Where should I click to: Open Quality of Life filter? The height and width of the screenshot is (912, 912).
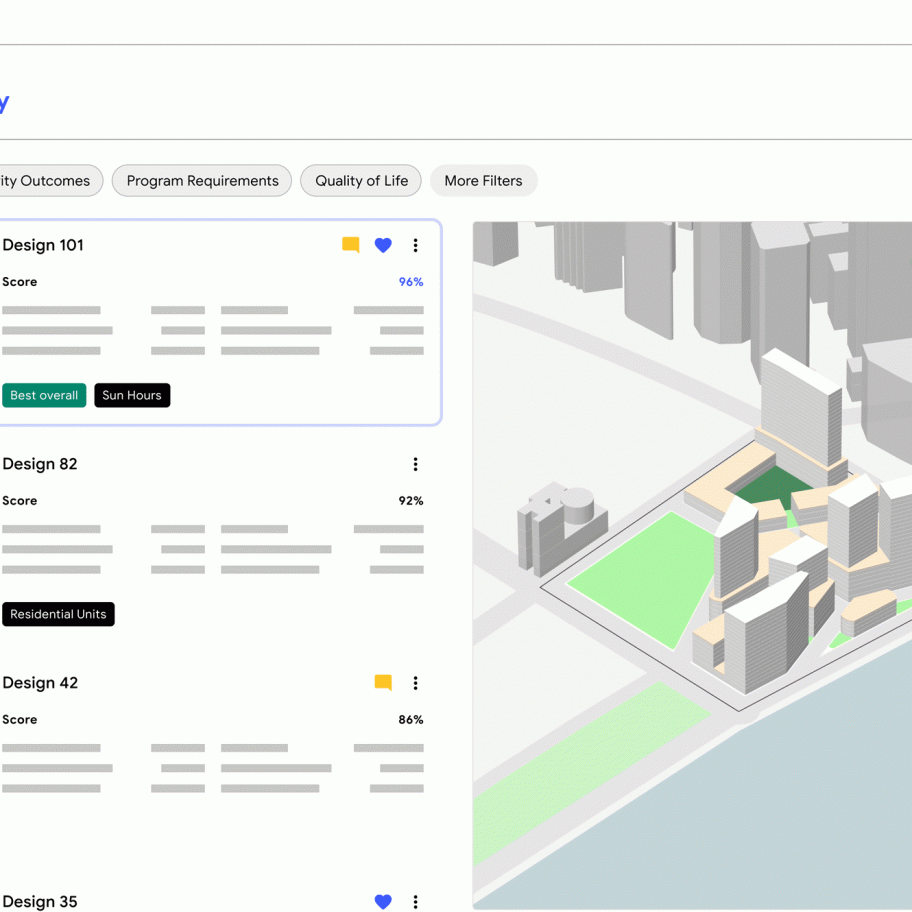361,181
